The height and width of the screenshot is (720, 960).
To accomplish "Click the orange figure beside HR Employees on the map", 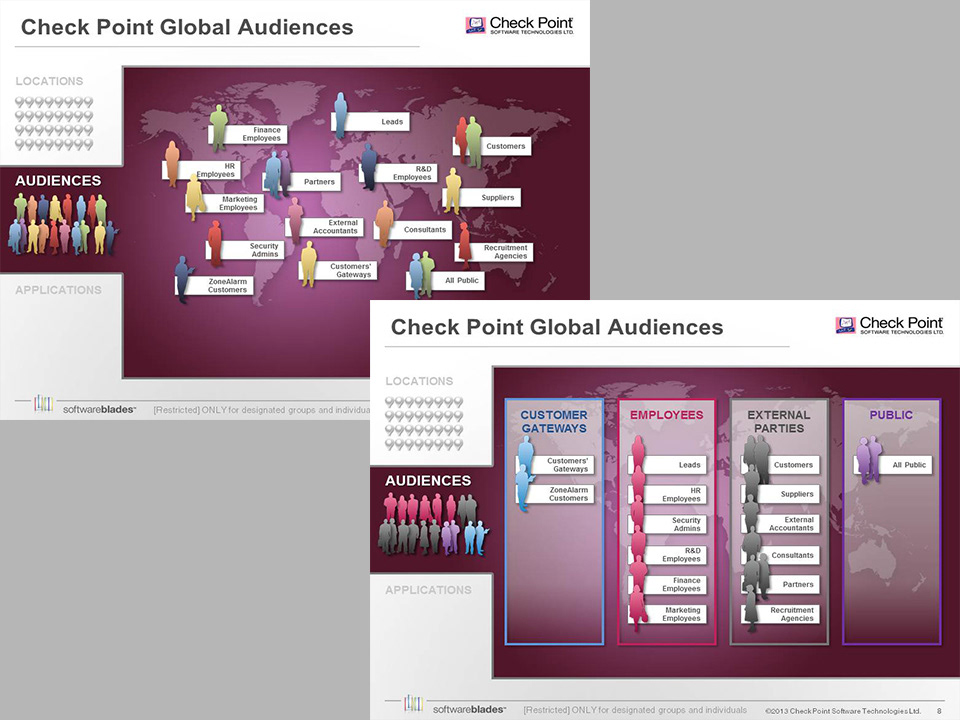I will coord(173,163).
